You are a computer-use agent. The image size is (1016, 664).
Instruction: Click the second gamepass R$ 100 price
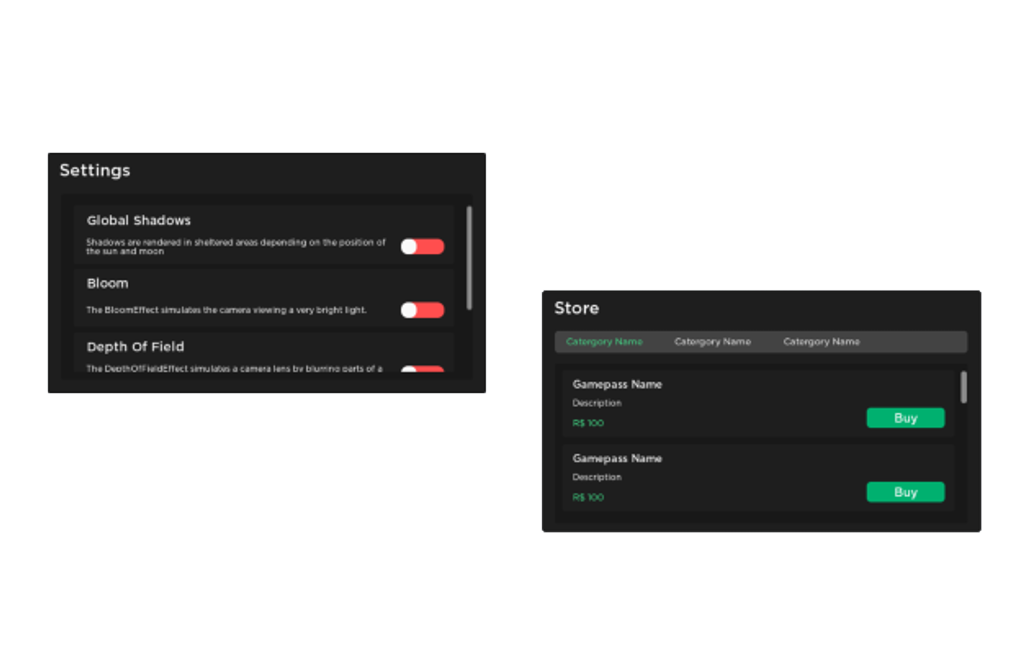pyautogui.click(x=588, y=498)
